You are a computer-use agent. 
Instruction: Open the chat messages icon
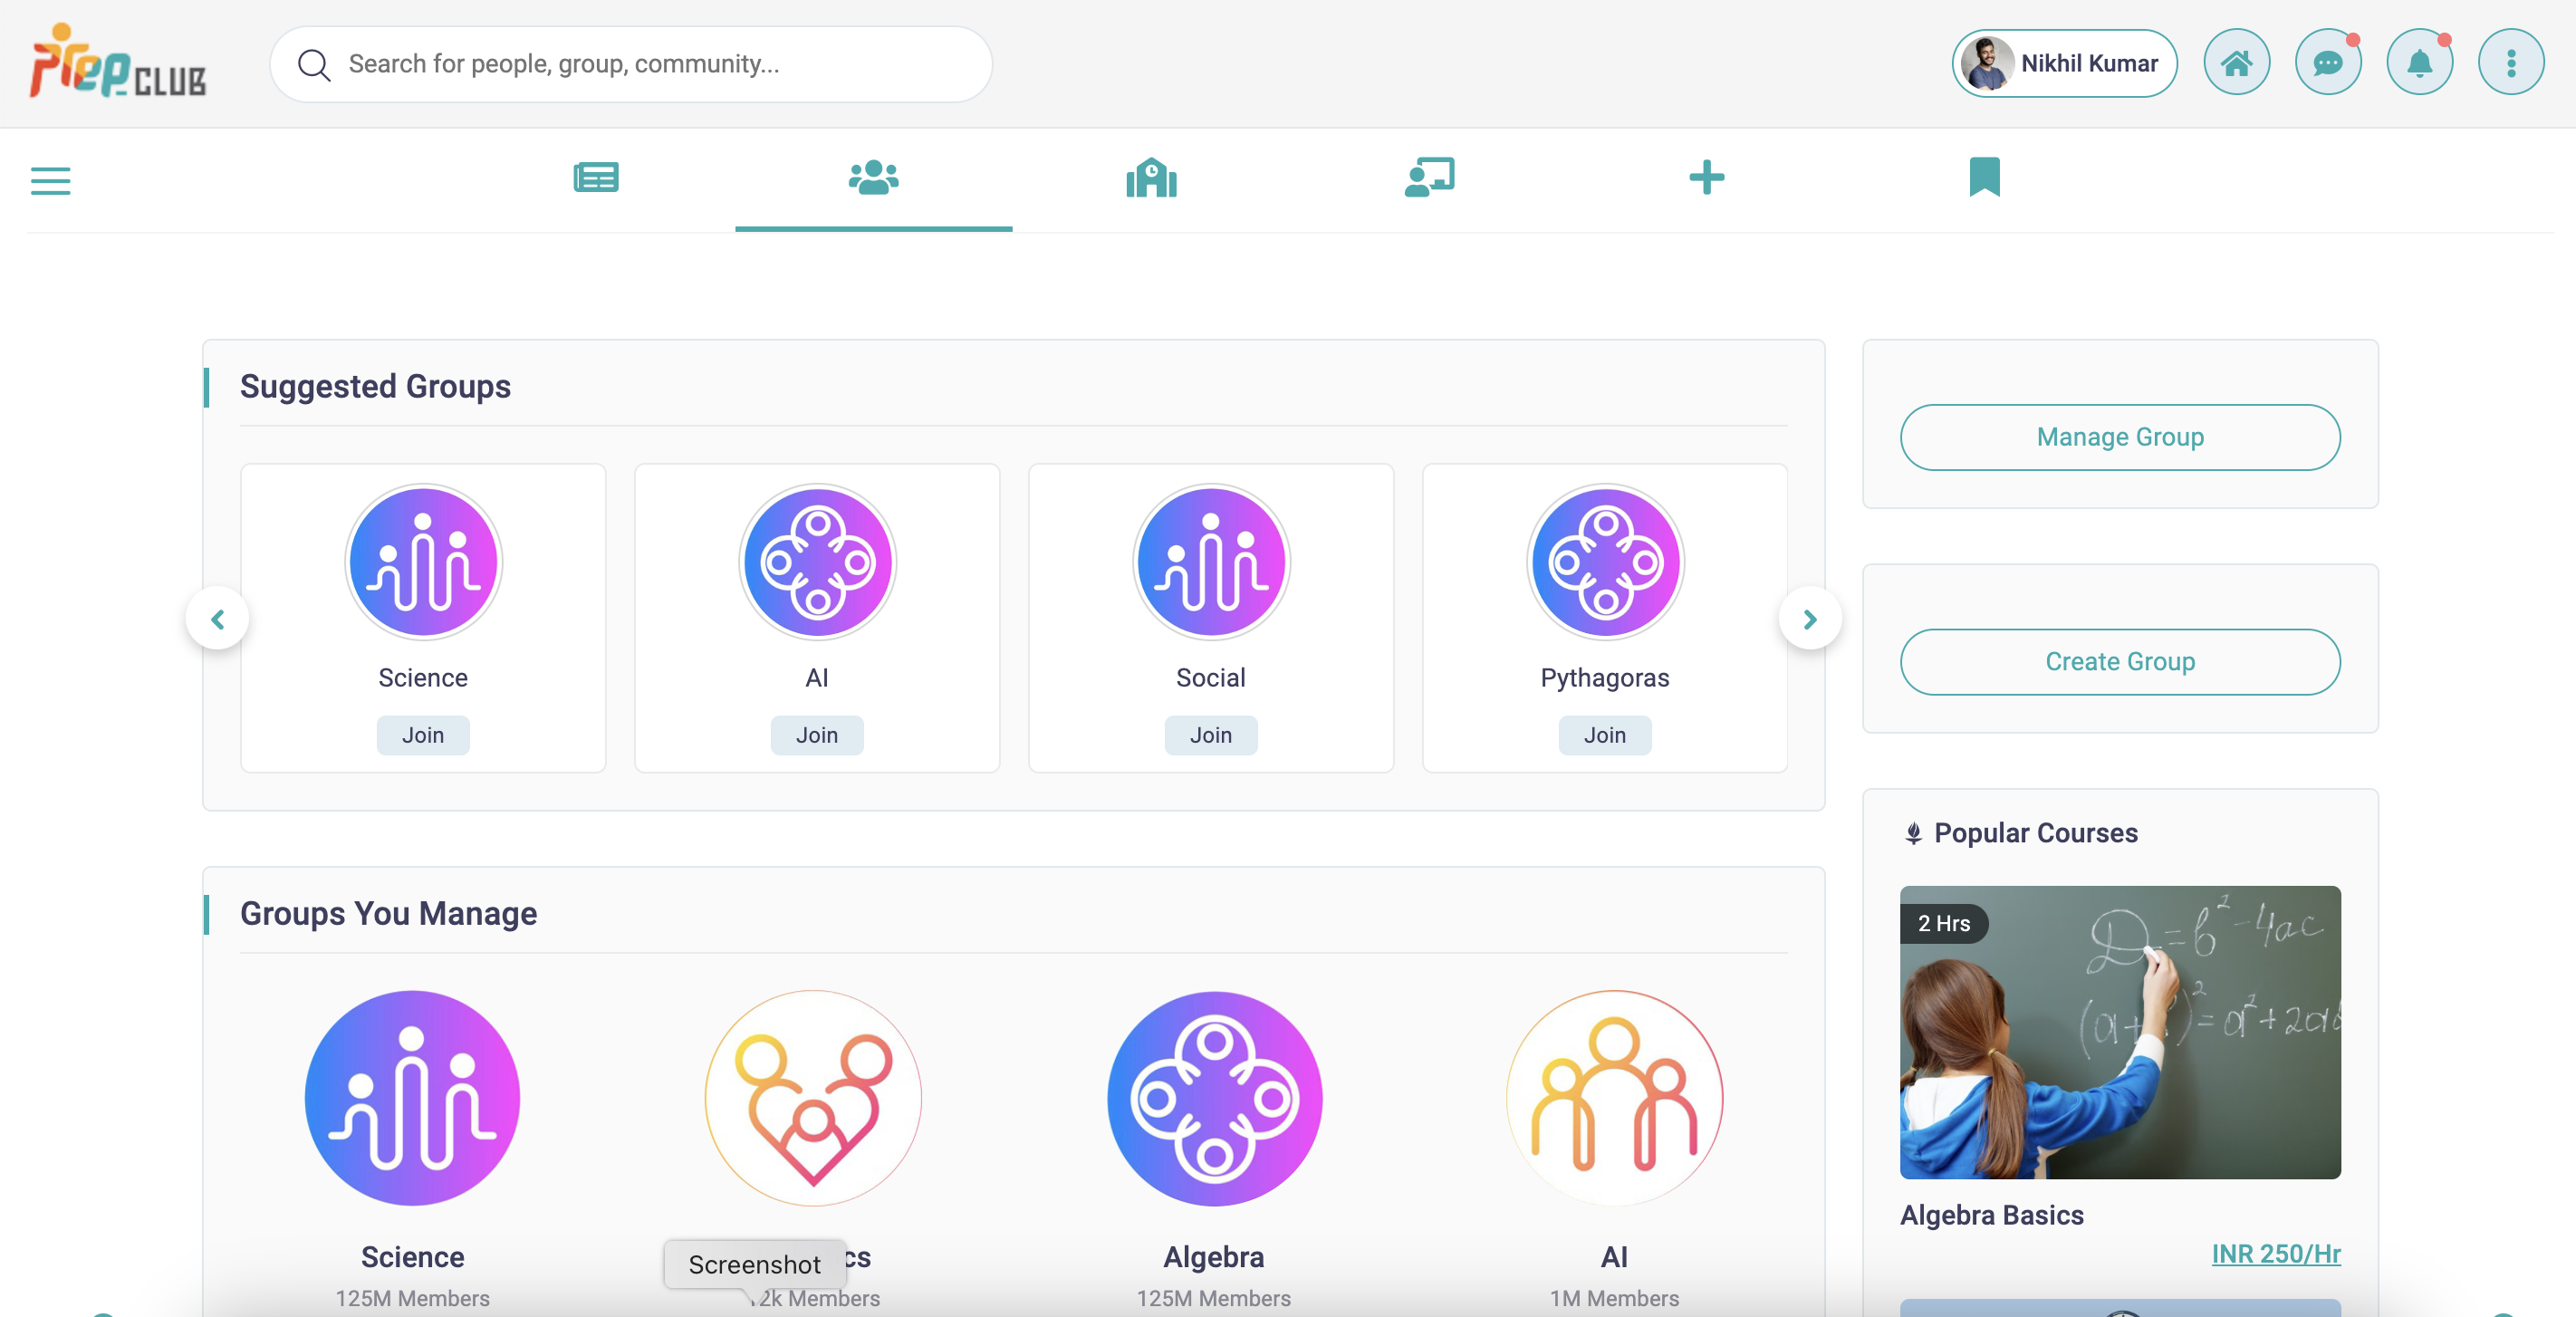2328,63
